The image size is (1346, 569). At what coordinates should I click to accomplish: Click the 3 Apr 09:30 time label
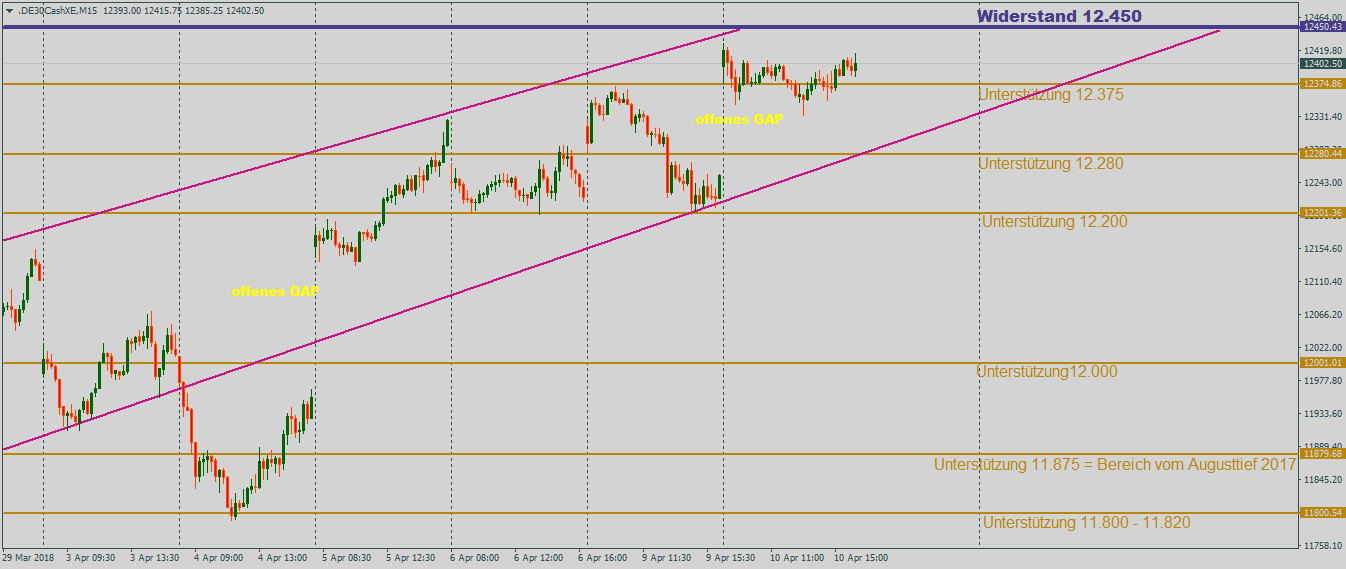point(91,558)
